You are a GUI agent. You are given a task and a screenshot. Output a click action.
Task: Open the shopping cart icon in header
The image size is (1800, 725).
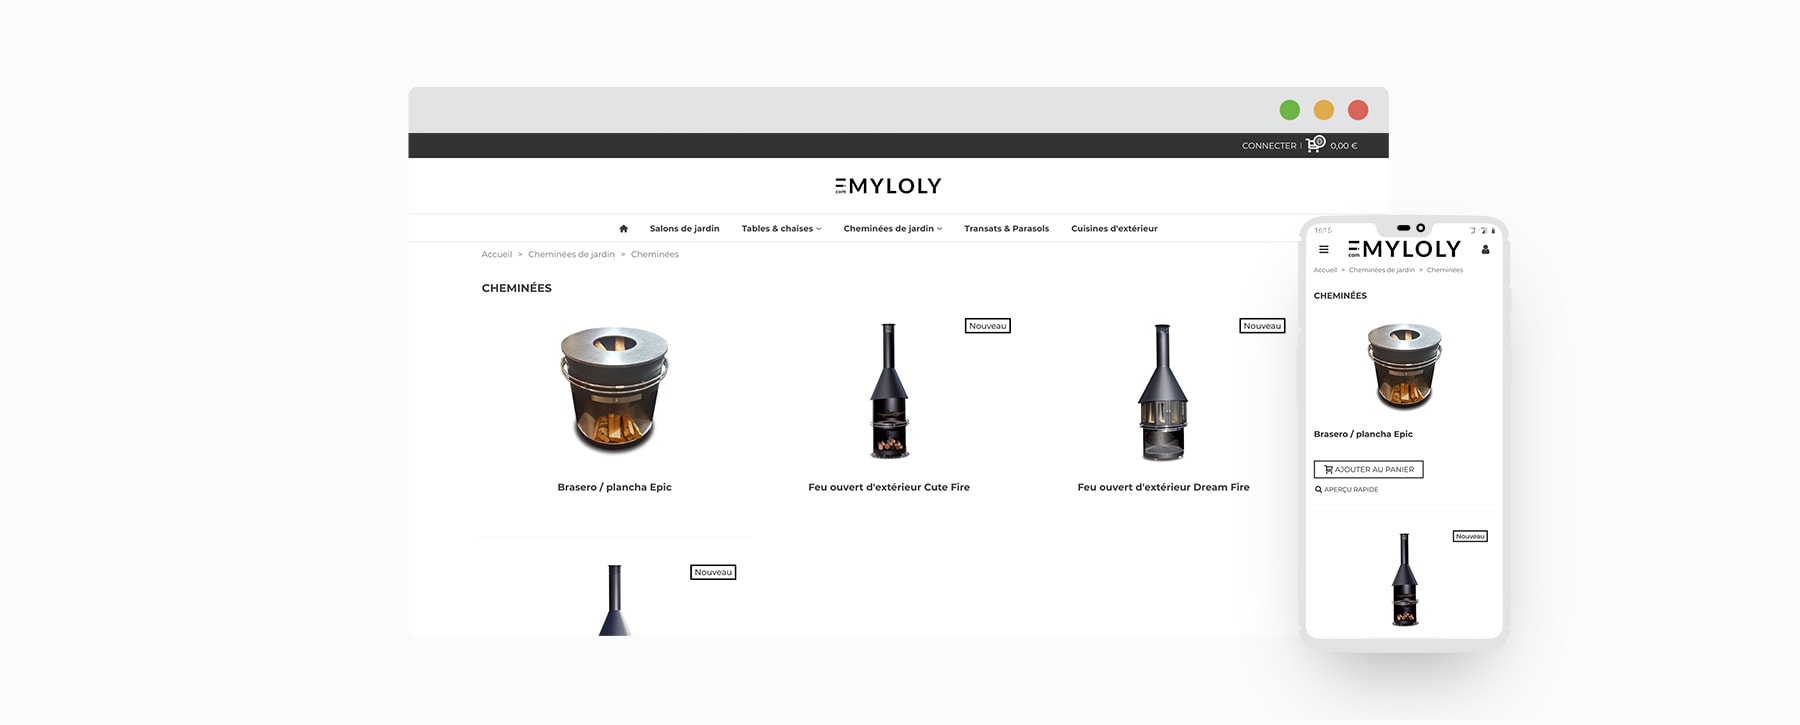coord(1315,144)
